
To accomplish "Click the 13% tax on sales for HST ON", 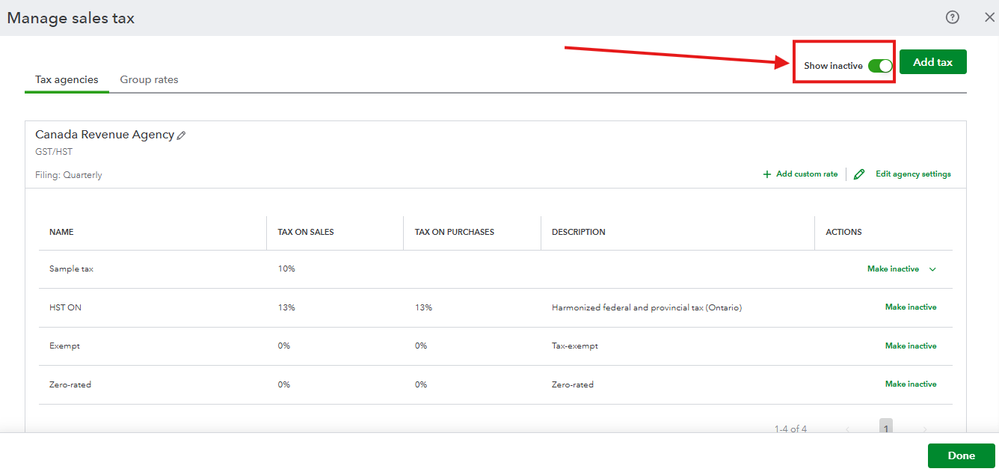I will coord(287,308).
